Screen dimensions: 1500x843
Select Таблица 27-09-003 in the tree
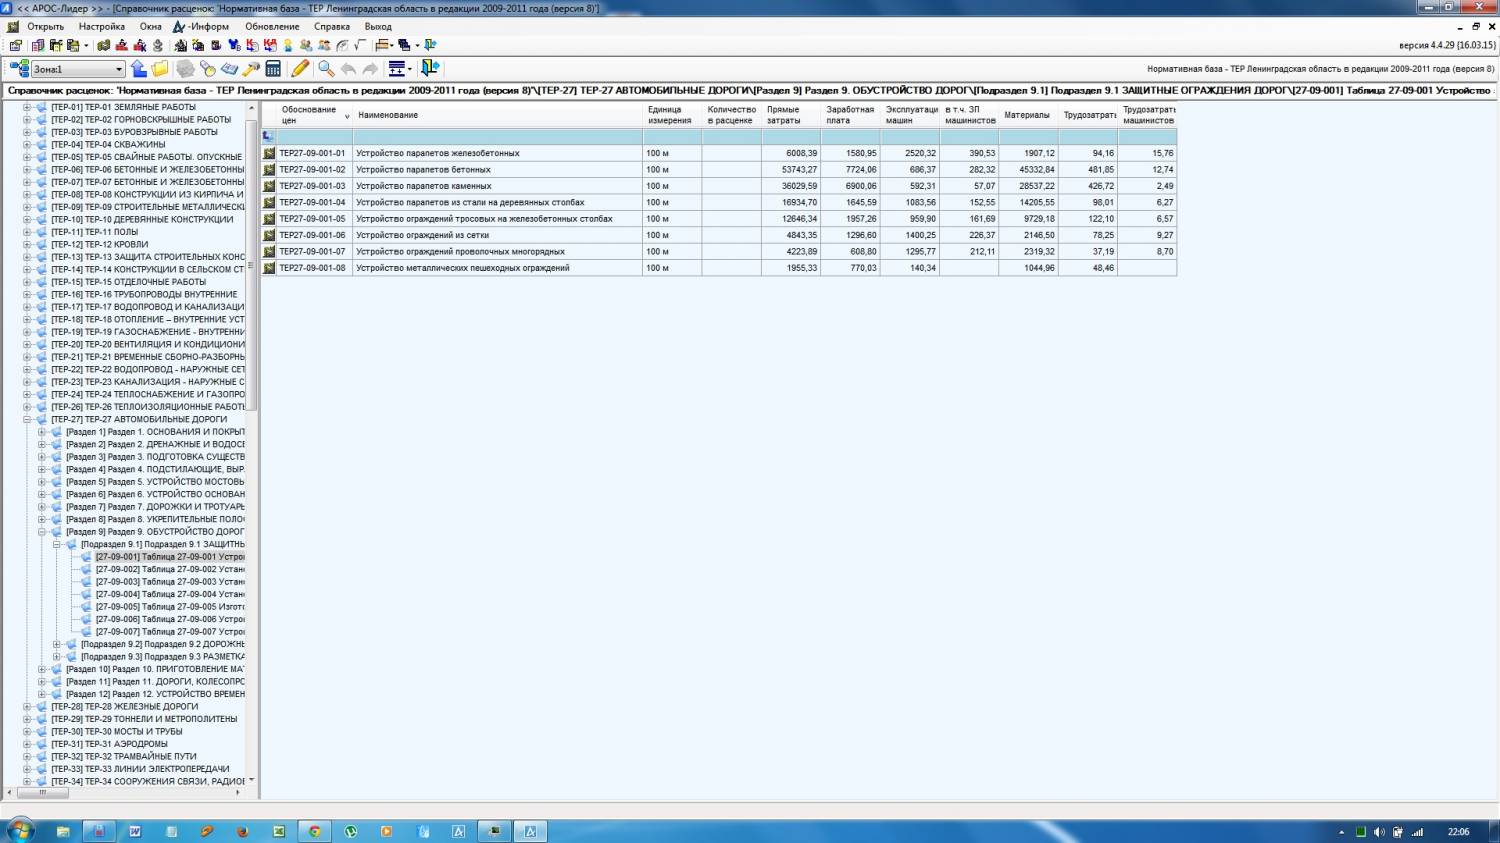tap(170, 582)
